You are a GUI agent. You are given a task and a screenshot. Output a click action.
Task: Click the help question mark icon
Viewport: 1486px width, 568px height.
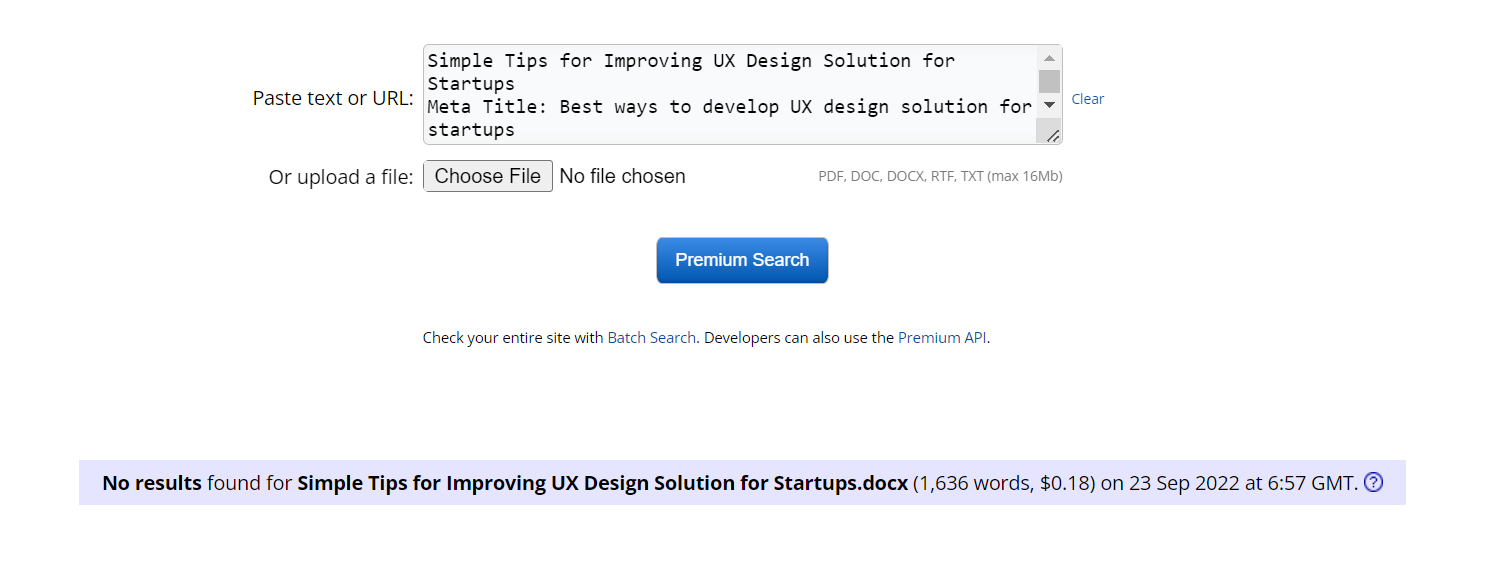pyautogui.click(x=1373, y=483)
